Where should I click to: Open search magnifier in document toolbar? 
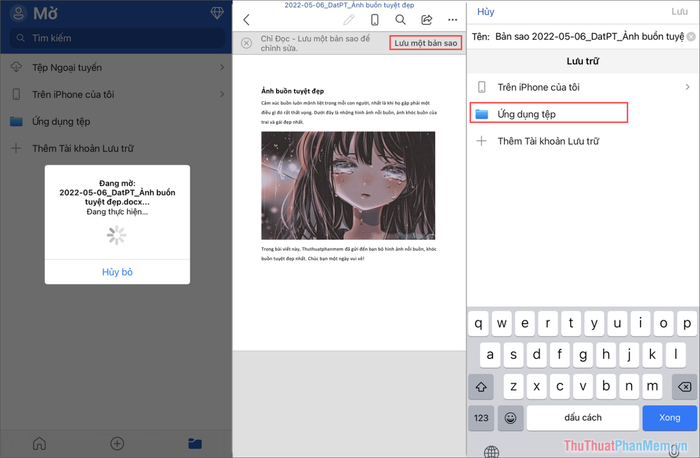pyautogui.click(x=400, y=20)
